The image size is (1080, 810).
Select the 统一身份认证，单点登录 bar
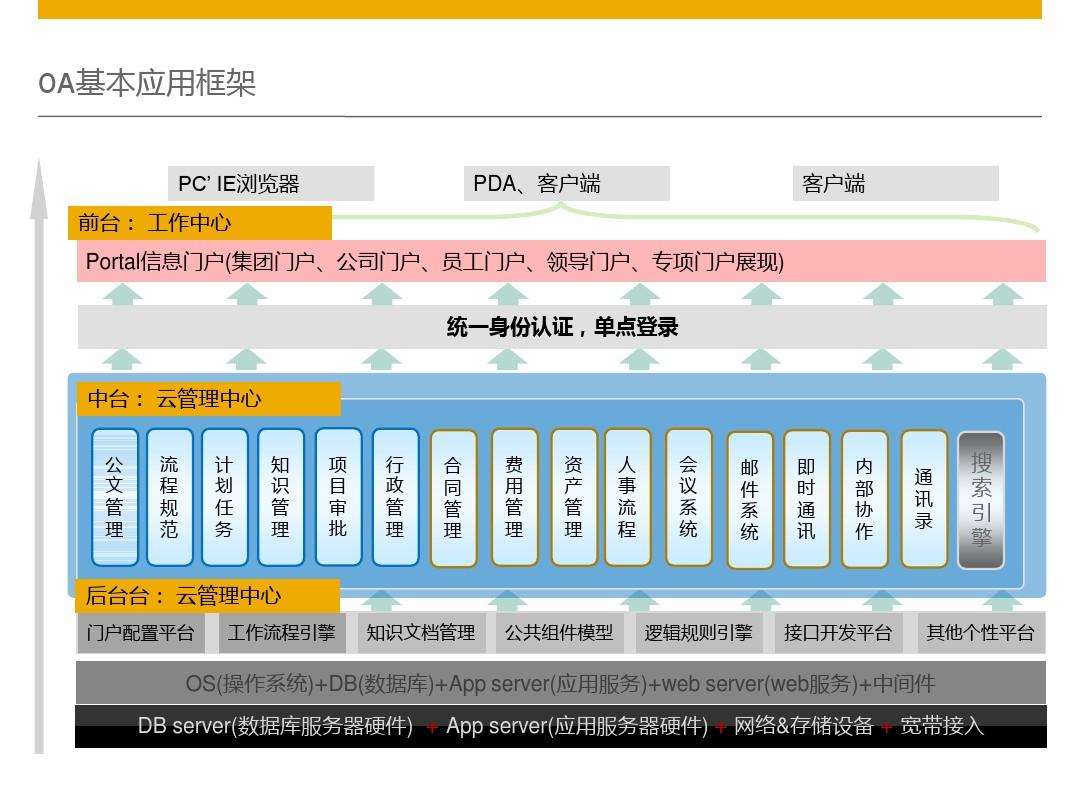coord(562,326)
